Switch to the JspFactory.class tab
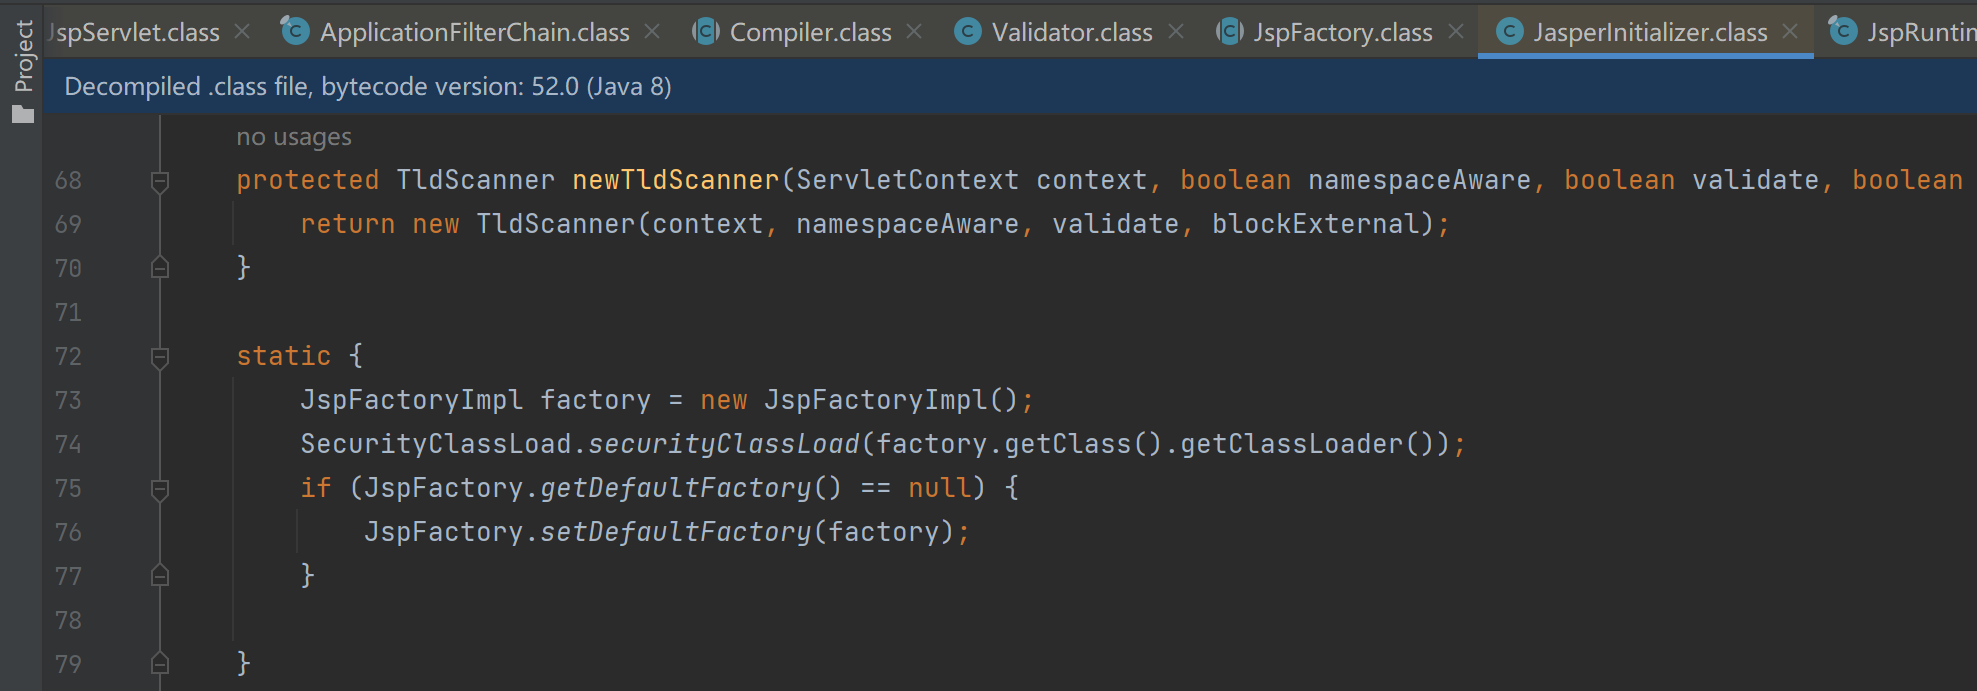Screen dimensions: 1977x691 [1343, 32]
